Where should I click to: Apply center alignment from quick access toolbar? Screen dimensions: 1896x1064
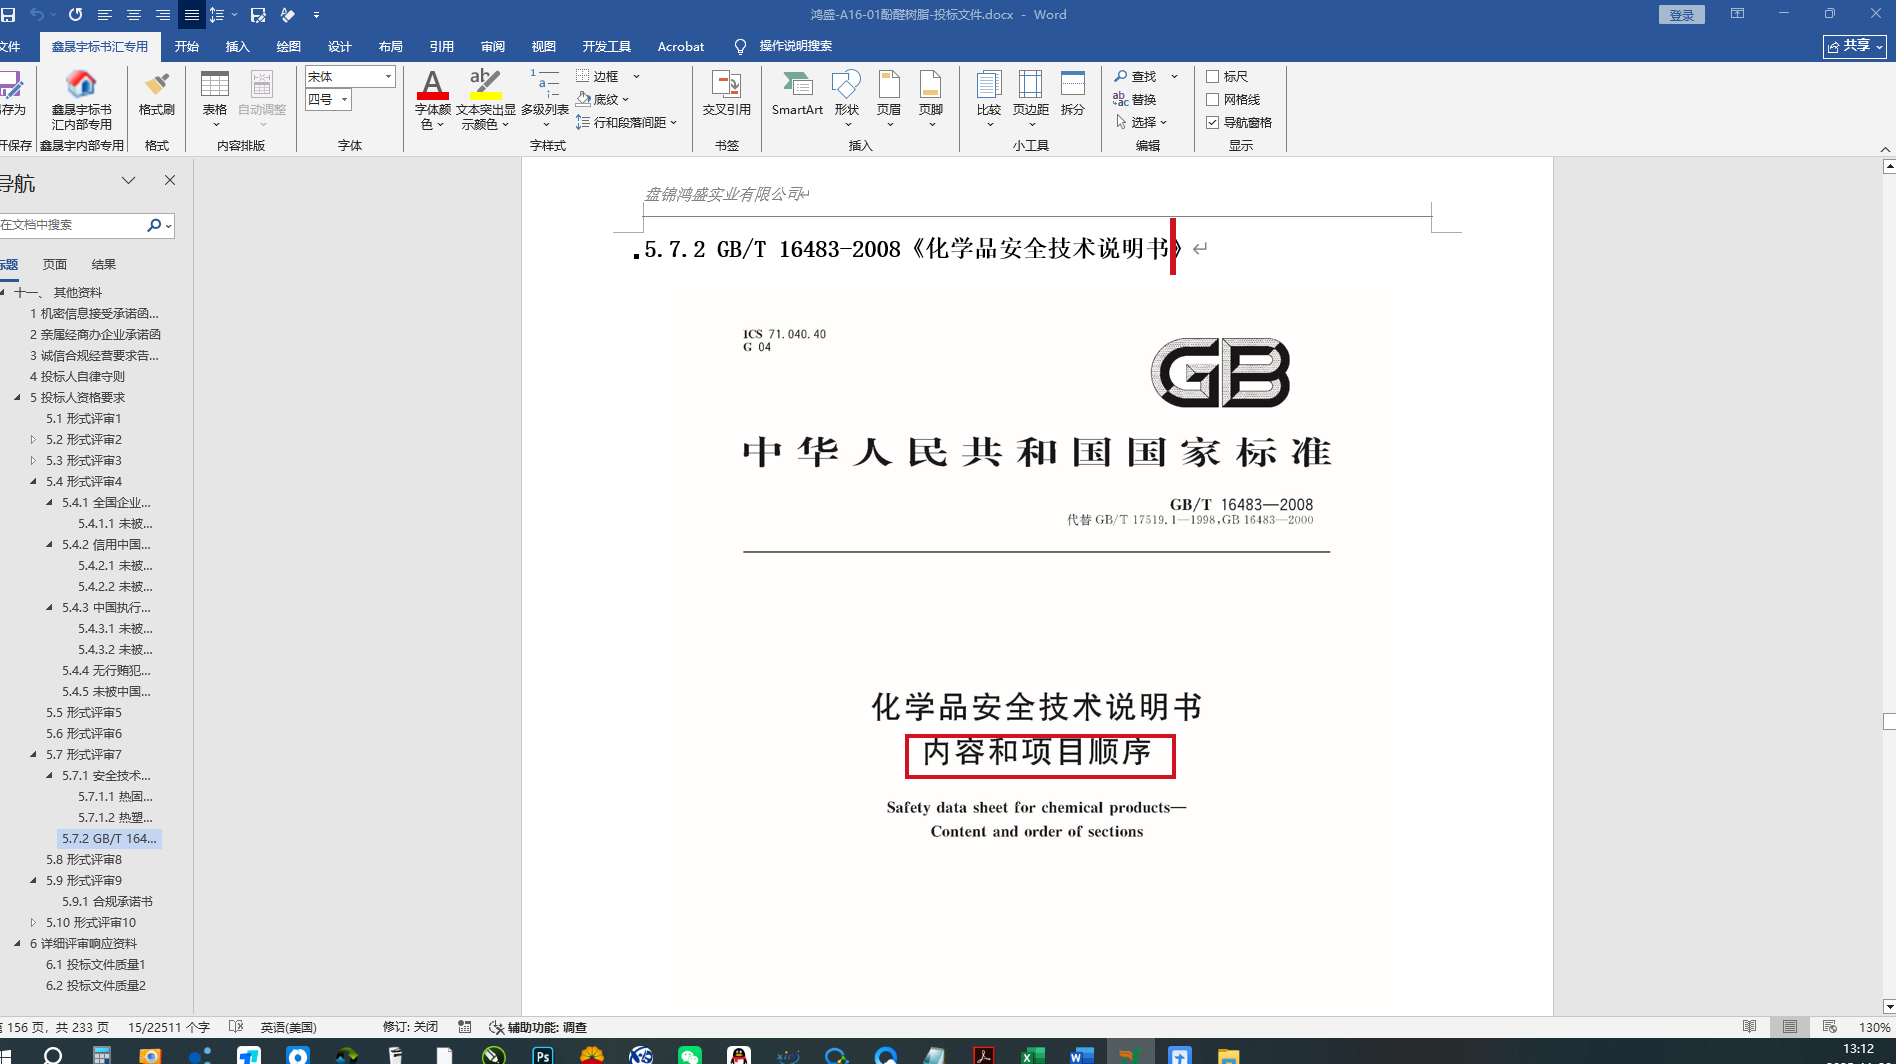coord(133,15)
